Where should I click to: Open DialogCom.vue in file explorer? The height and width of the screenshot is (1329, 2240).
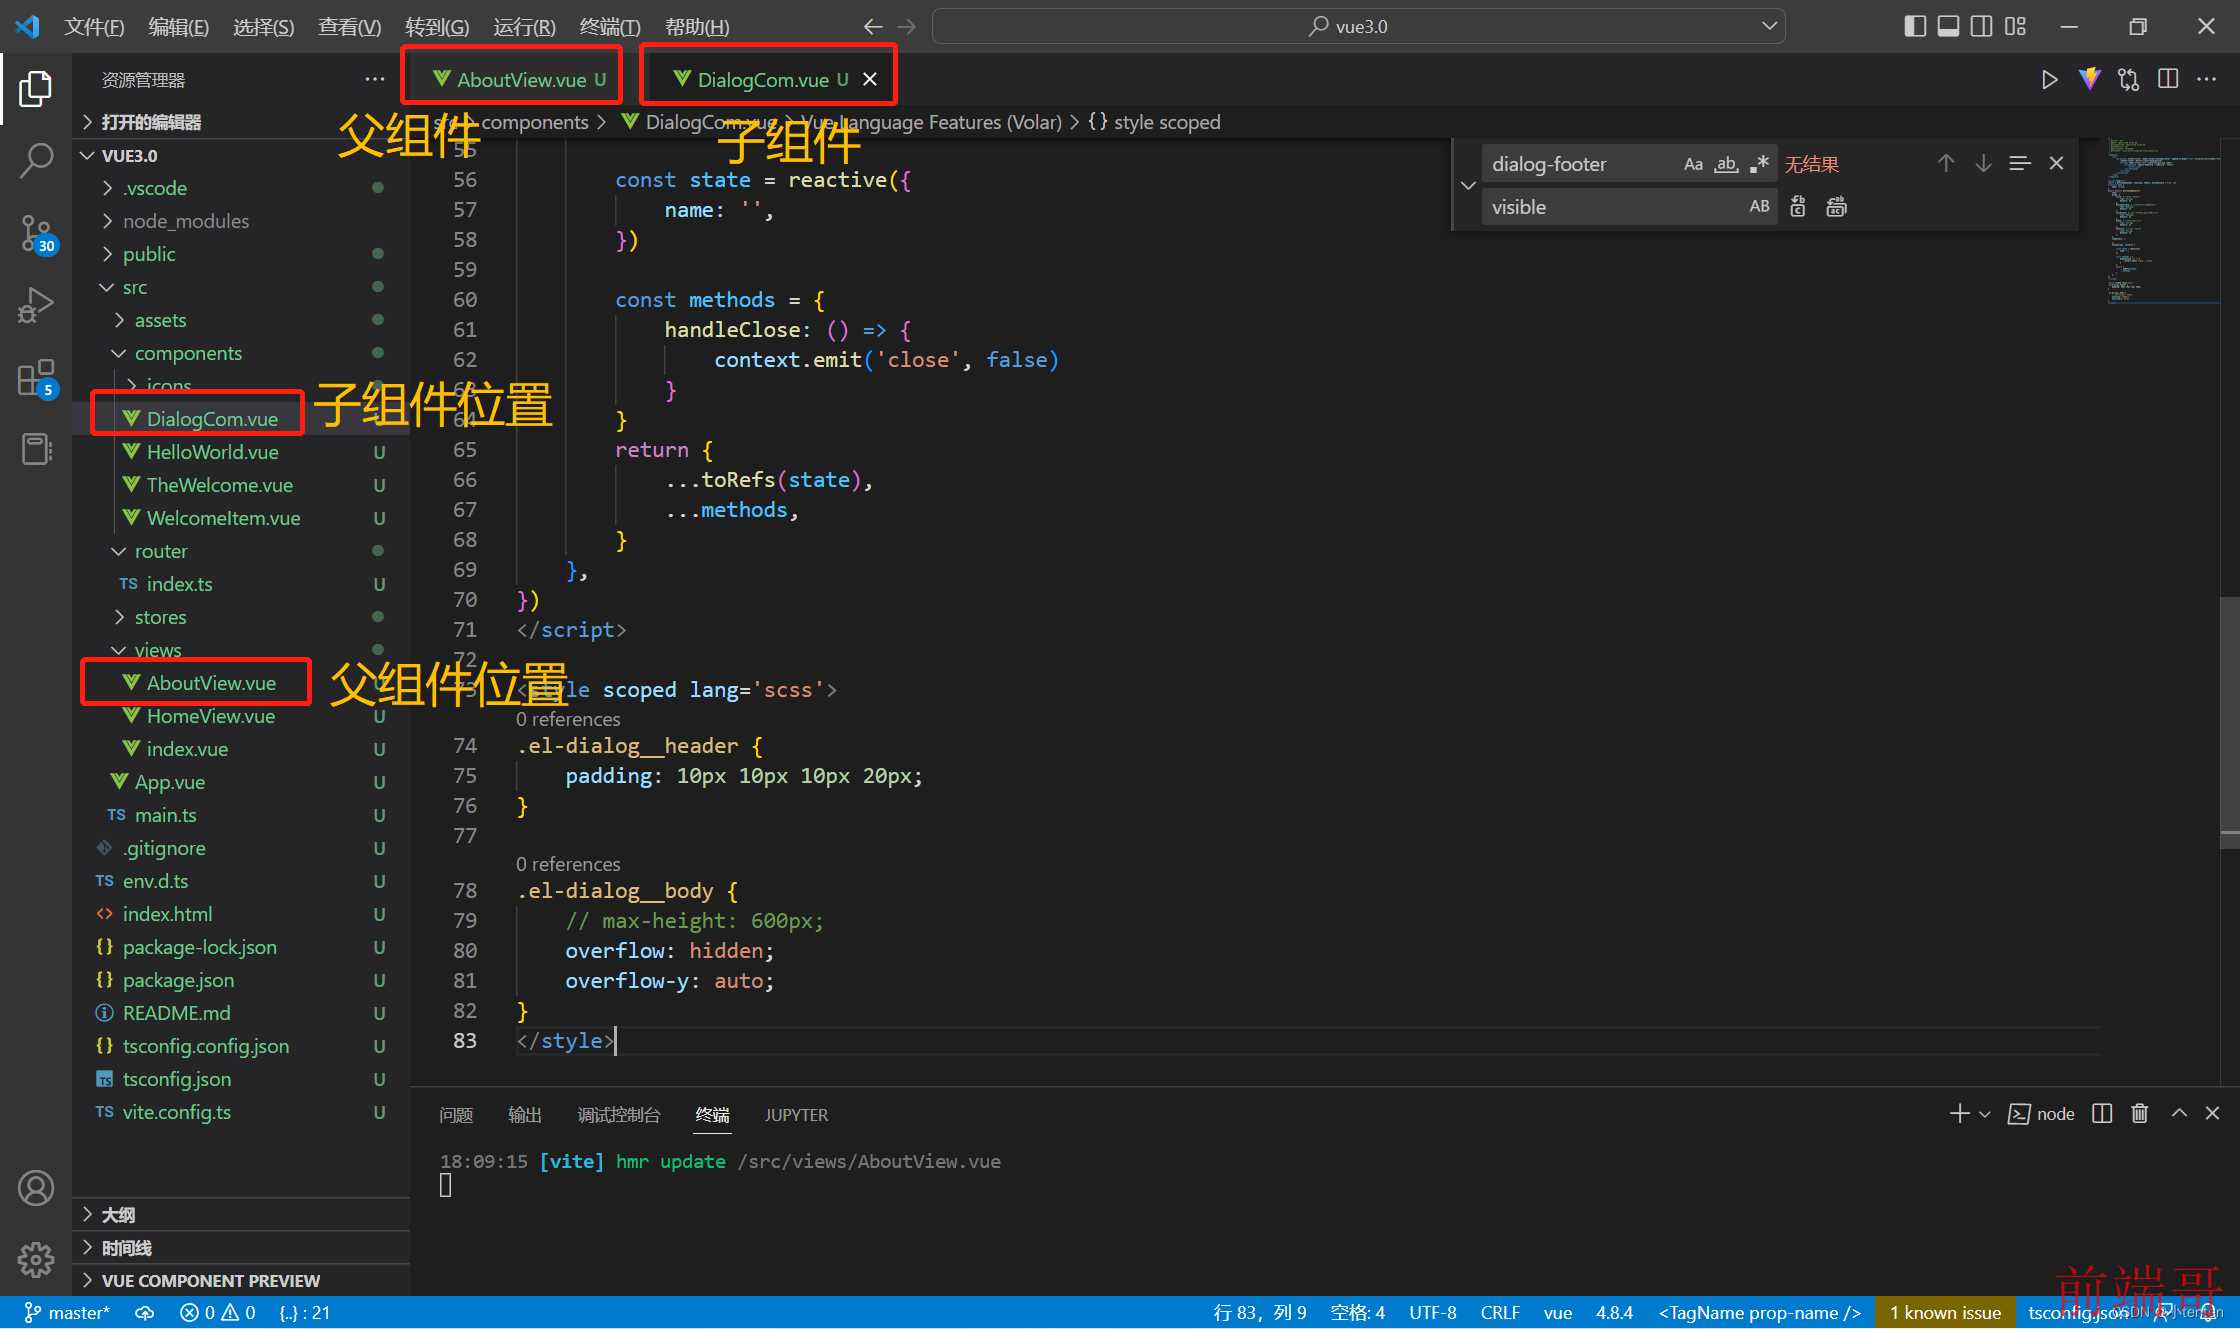tap(212, 418)
